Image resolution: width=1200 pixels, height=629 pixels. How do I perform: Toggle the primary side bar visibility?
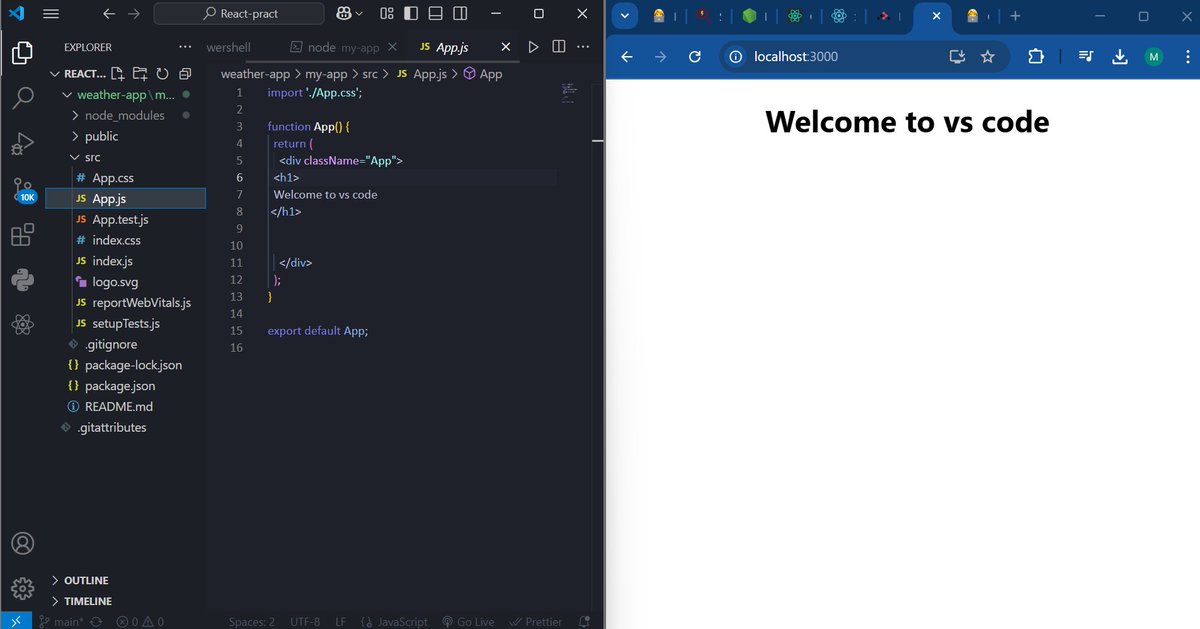(x=411, y=14)
